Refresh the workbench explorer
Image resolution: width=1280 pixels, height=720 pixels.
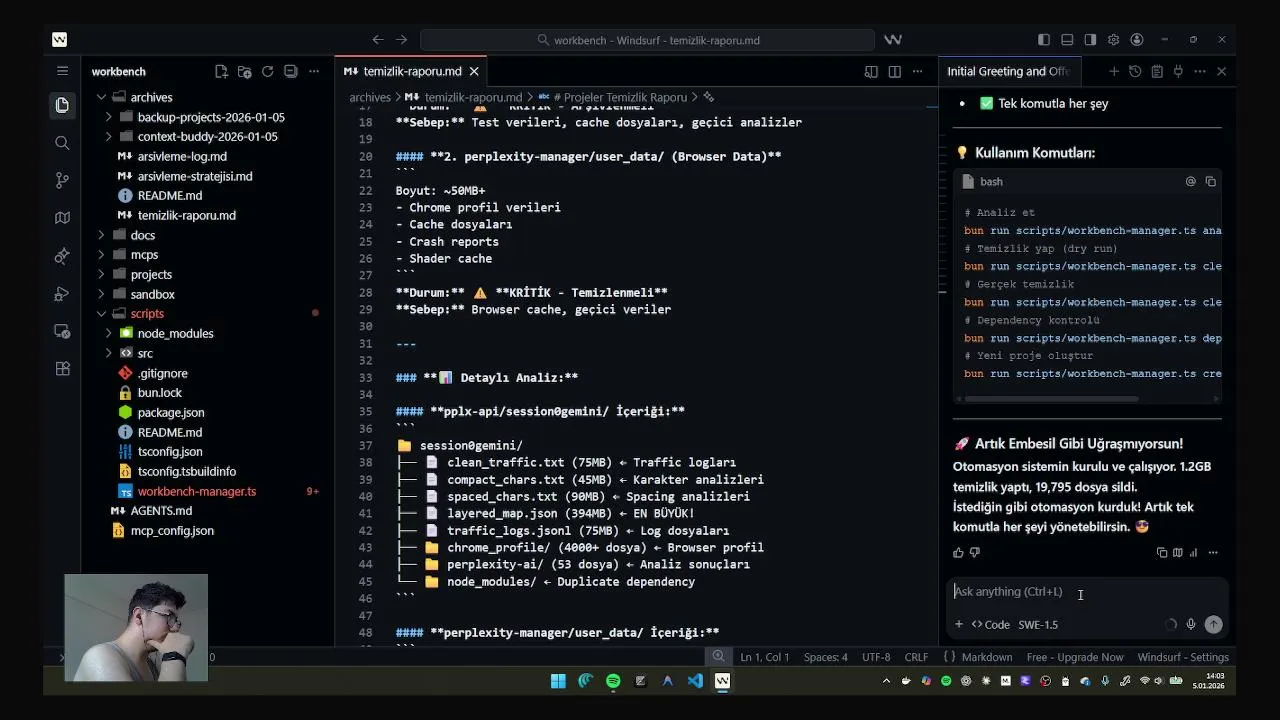tap(267, 71)
